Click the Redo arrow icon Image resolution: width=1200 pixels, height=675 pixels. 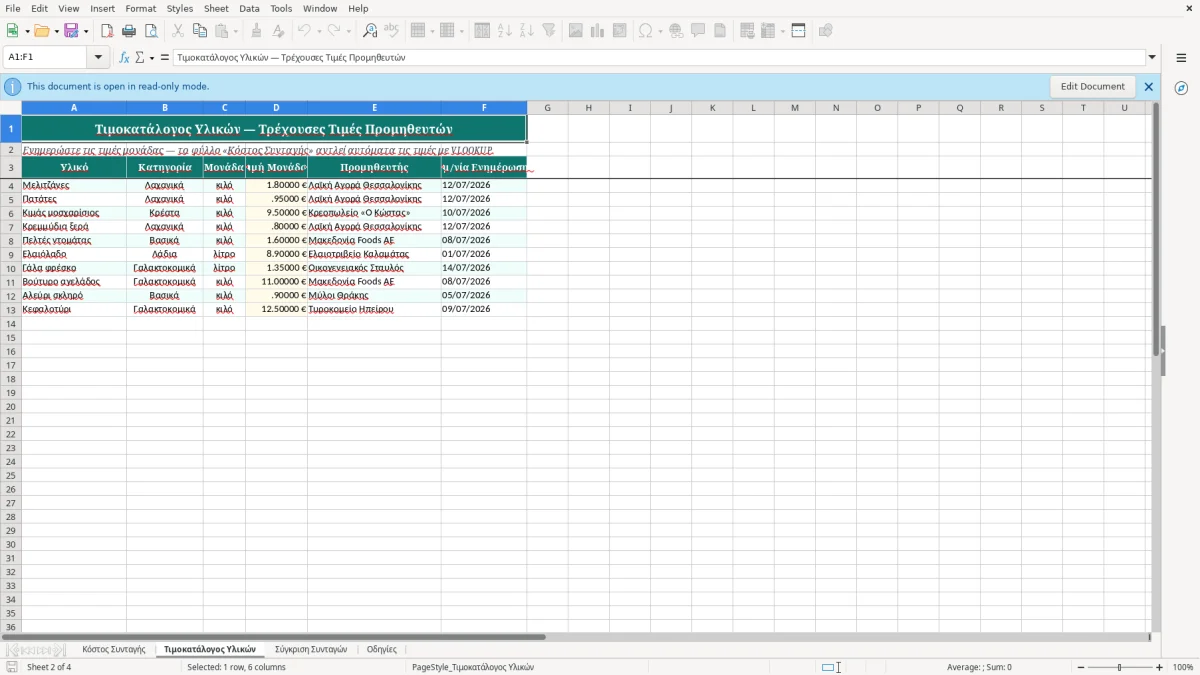334,31
